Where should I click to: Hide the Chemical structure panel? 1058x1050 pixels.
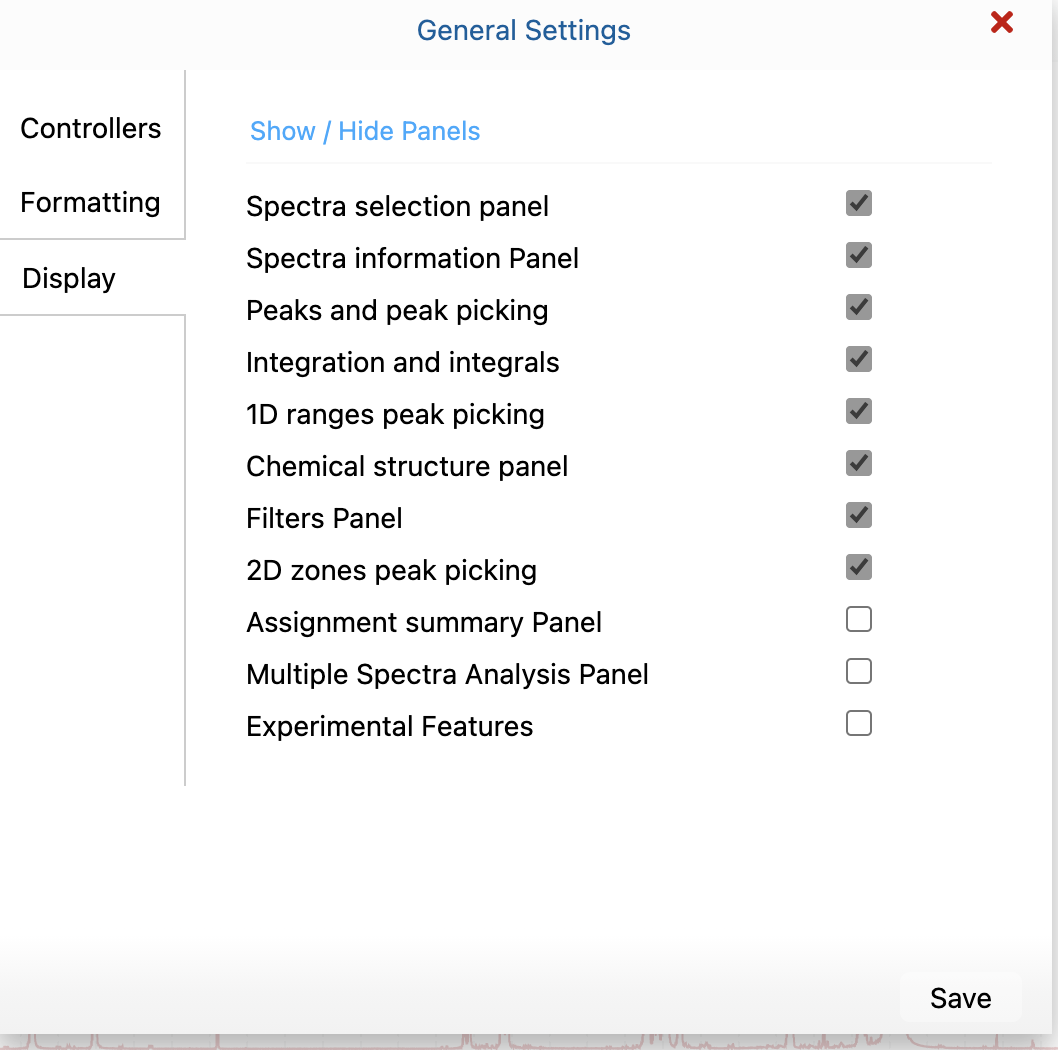point(858,463)
